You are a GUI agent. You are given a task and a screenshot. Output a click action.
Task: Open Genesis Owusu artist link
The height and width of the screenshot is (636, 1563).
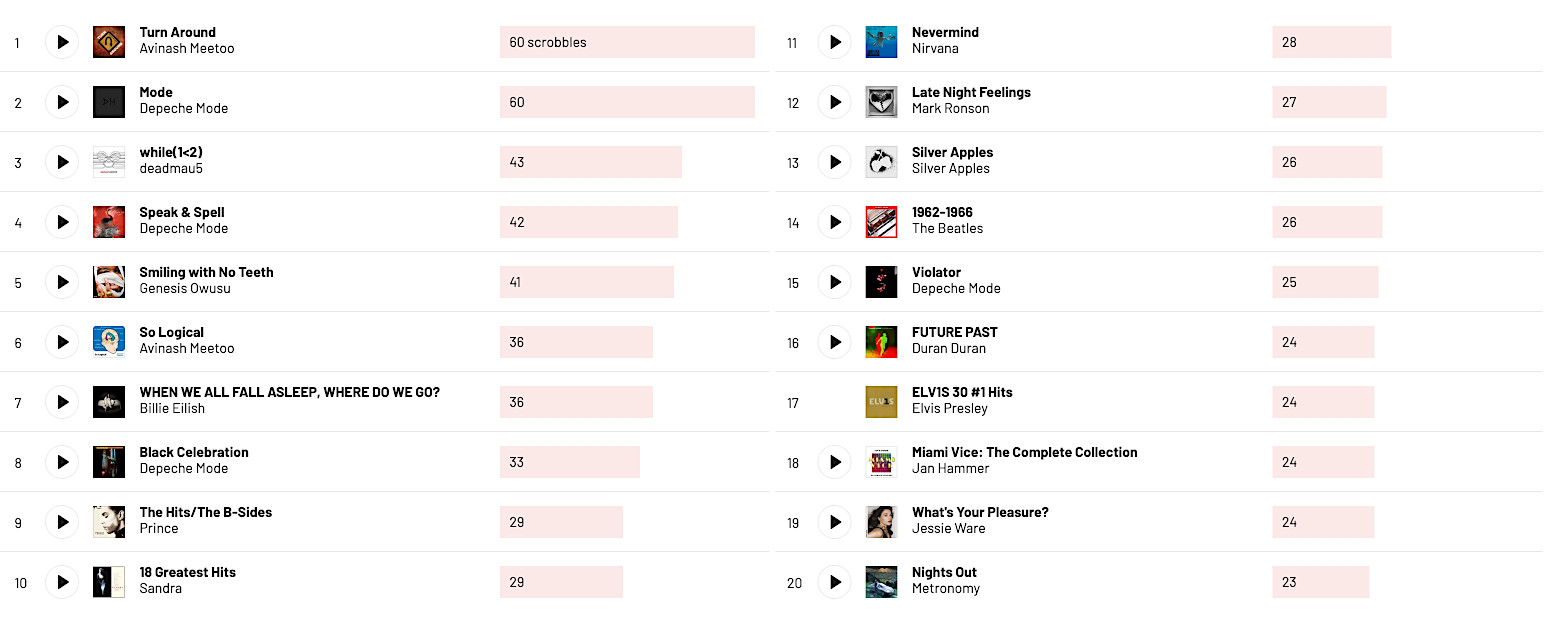[x=185, y=289]
